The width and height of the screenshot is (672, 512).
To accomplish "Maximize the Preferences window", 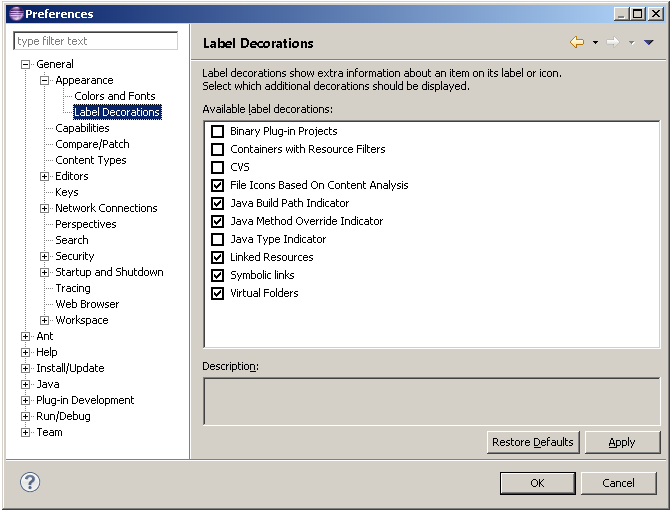I will 638,14.
